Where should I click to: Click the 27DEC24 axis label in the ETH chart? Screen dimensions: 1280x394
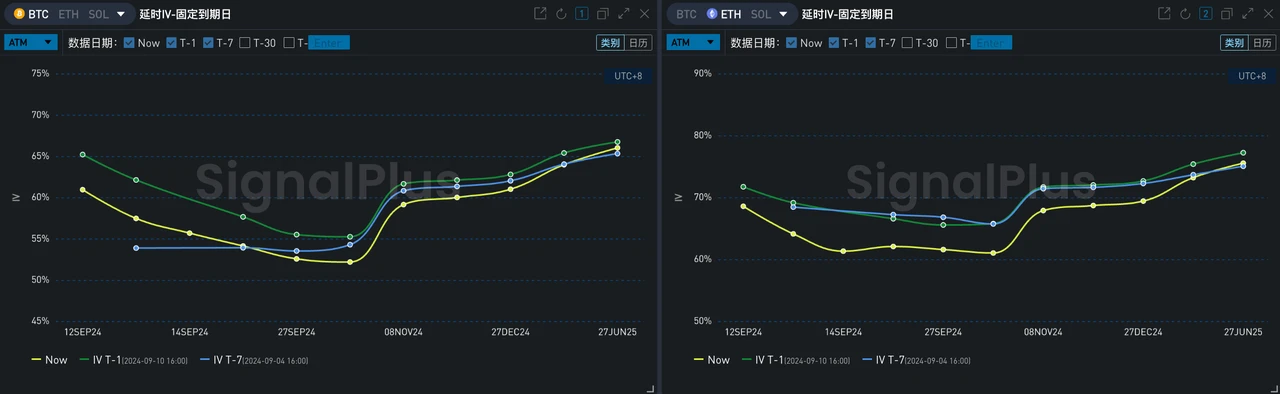[x=1143, y=332]
